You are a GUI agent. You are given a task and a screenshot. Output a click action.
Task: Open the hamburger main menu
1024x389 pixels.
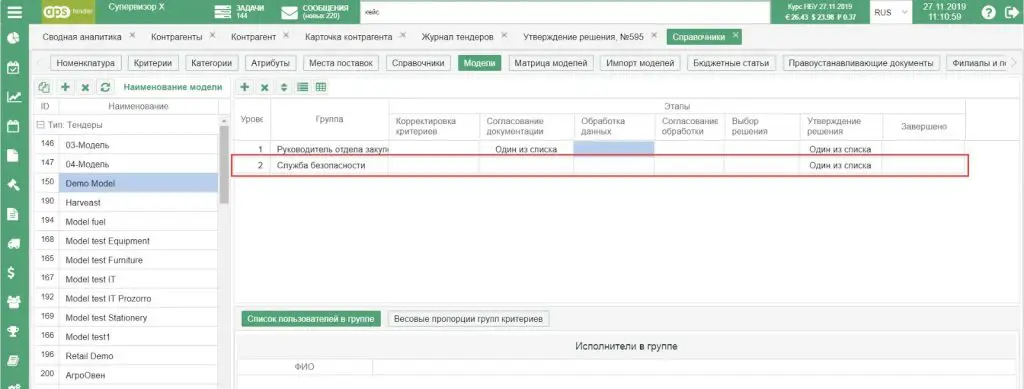click(14, 12)
